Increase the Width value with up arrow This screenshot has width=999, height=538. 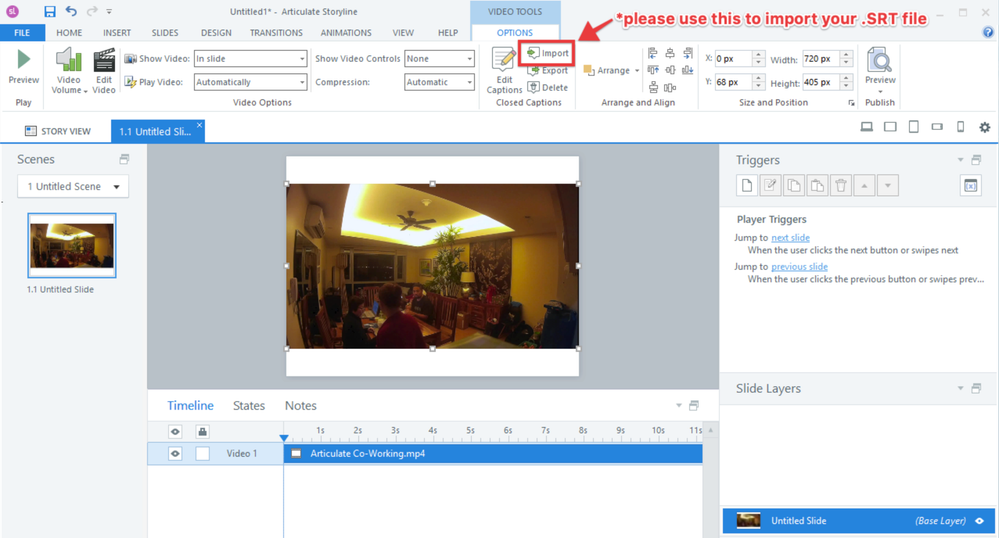(x=846, y=55)
